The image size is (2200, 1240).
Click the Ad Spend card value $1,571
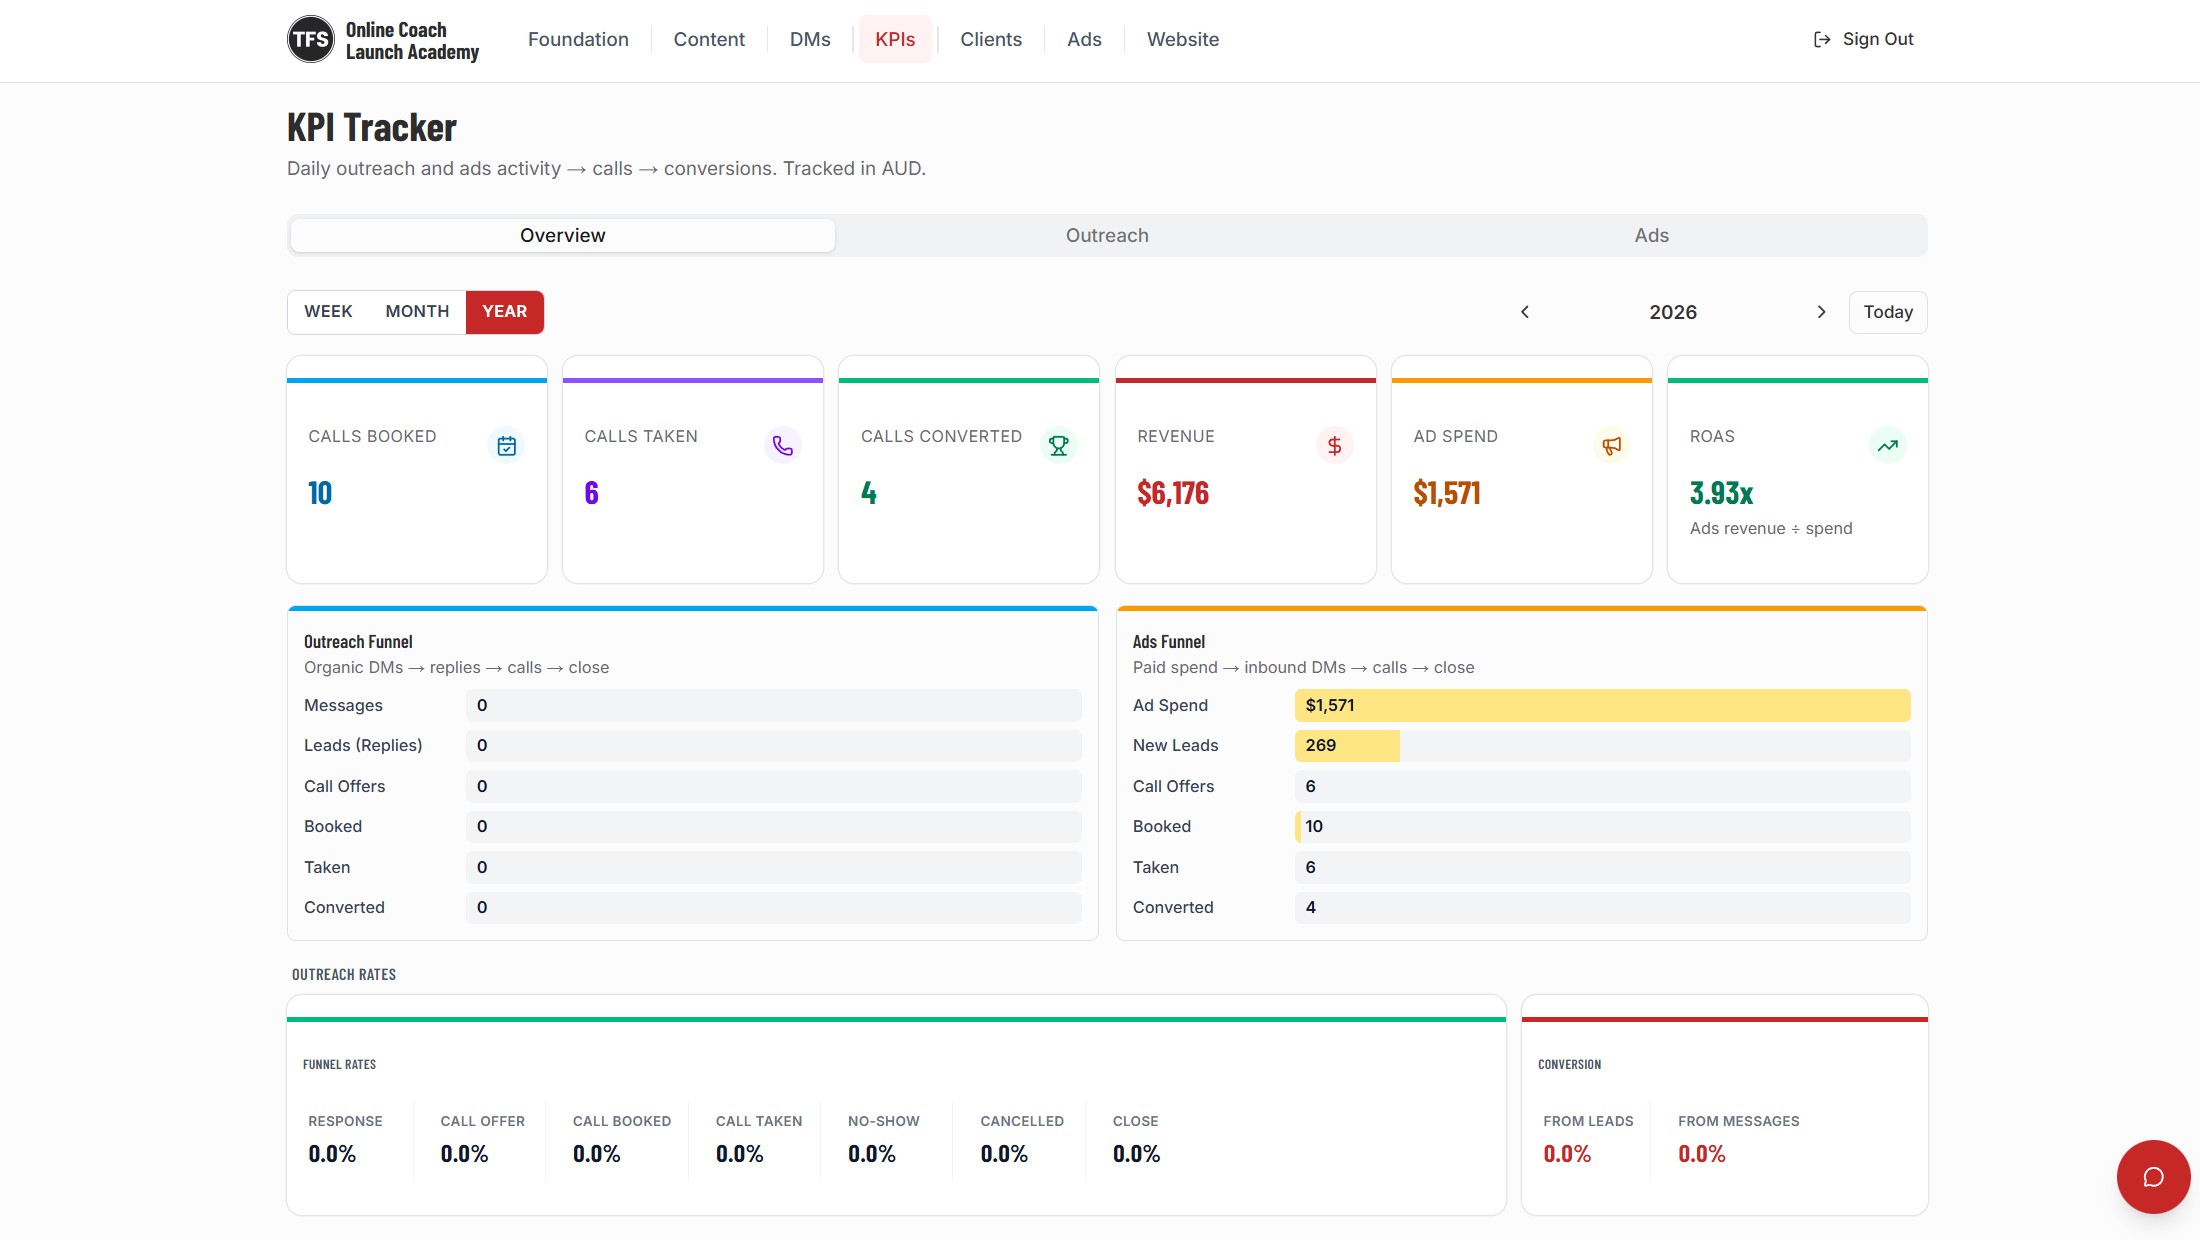pos(1447,494)
